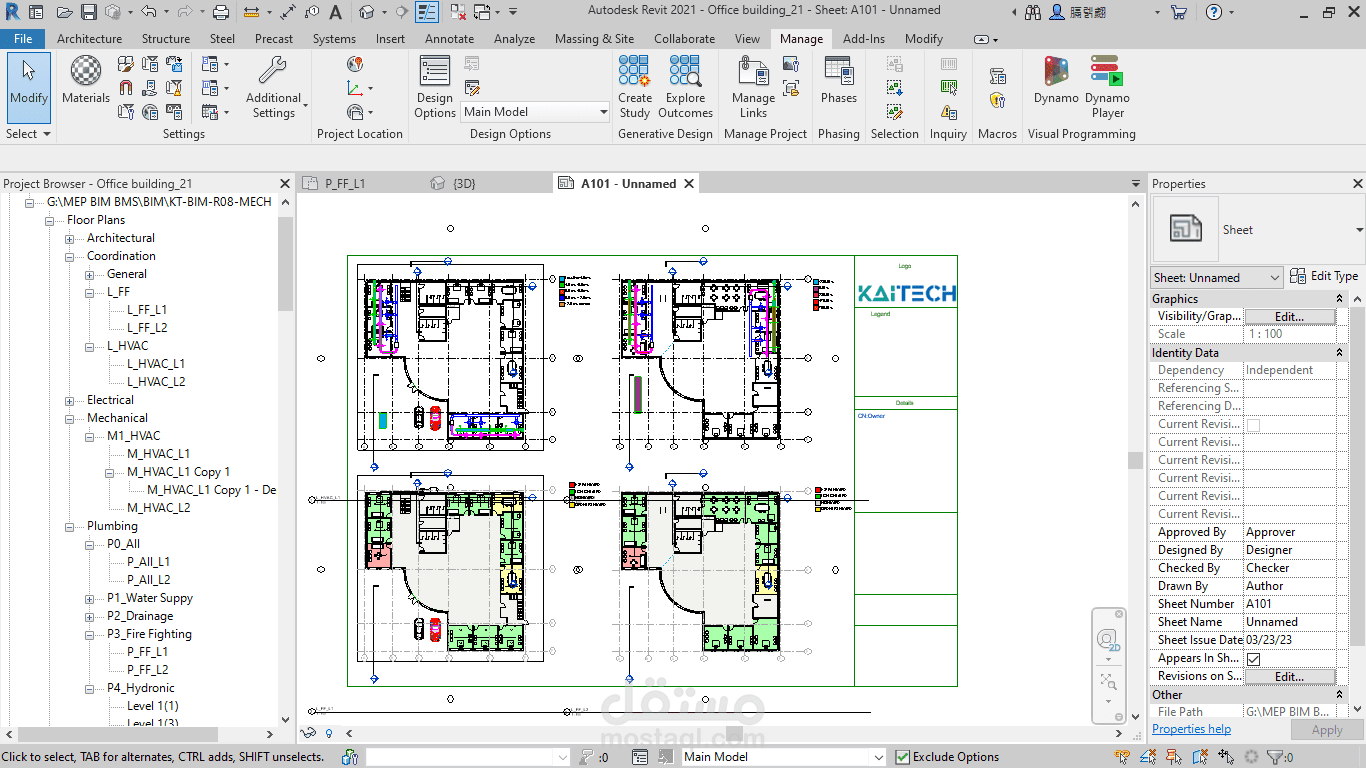Open the Annotate ribbon tab
Viewport: 1366px width, 768px height.
tap(449, 38)
